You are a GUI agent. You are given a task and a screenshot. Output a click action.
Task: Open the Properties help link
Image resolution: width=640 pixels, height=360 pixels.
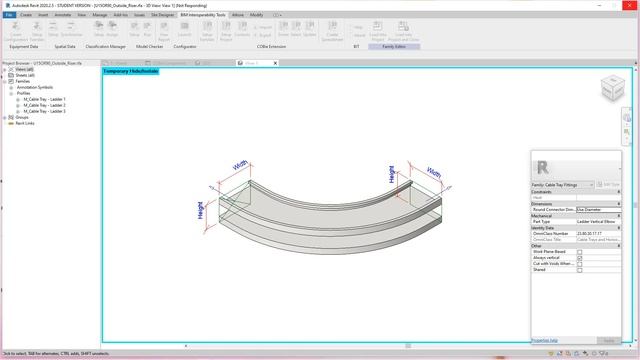544,340
